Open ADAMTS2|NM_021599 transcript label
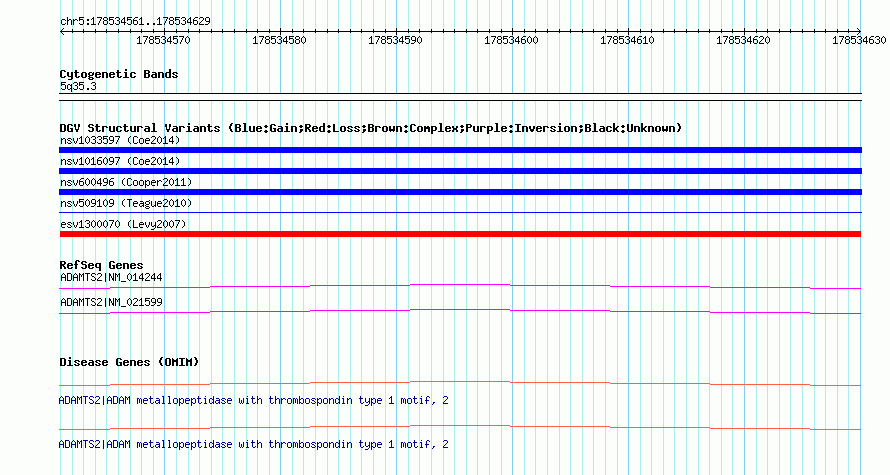The width and height of the screenshot is (890, 475). pyautogui.click(x=111, y=302)
